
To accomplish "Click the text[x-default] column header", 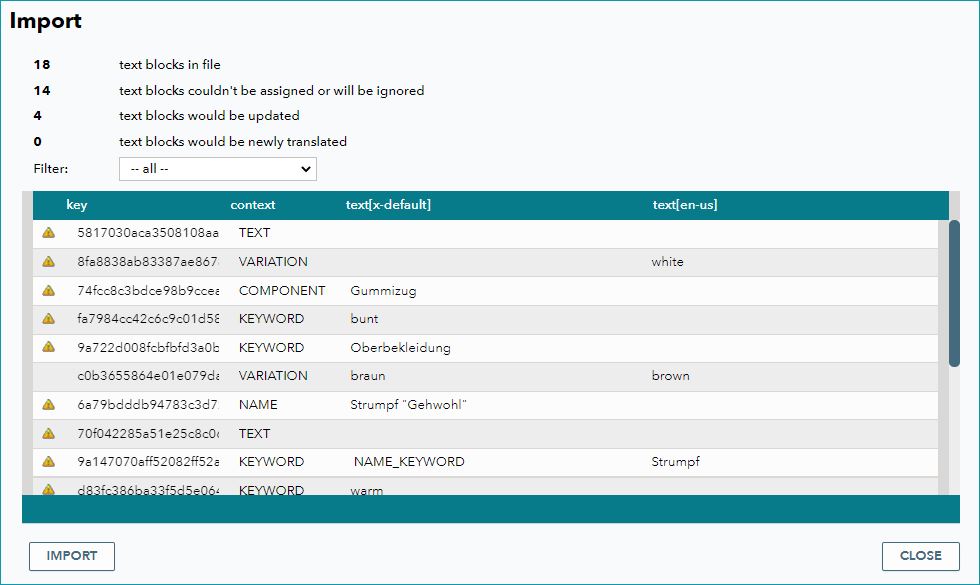I will click(388, 205).
